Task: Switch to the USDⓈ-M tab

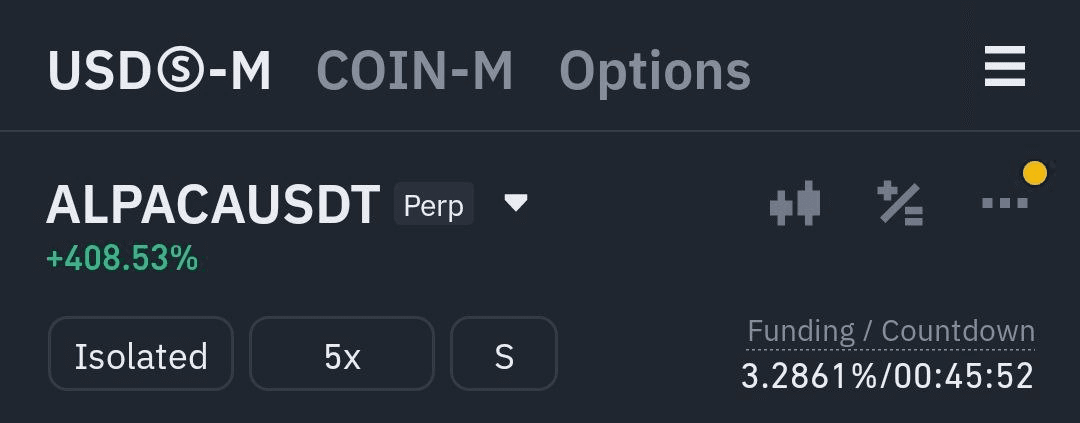Action: (x=160, y=71)
